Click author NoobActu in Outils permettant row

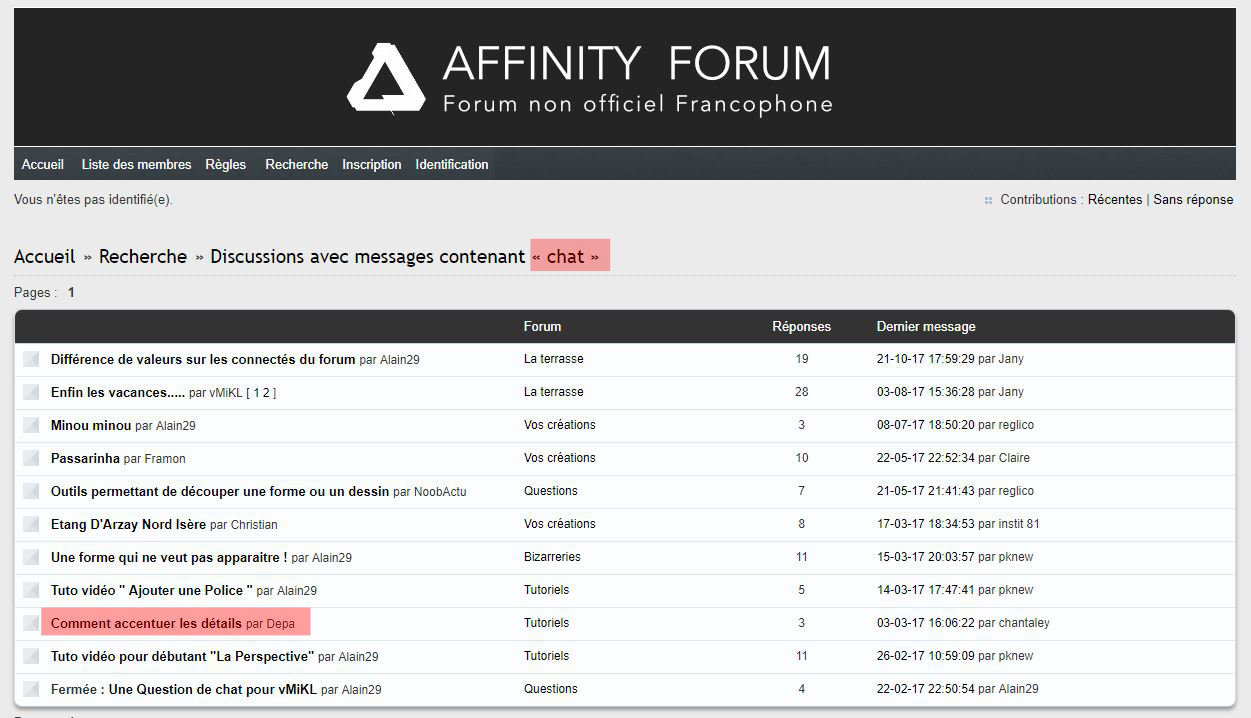pyautogui.click(x=440, y=492)
